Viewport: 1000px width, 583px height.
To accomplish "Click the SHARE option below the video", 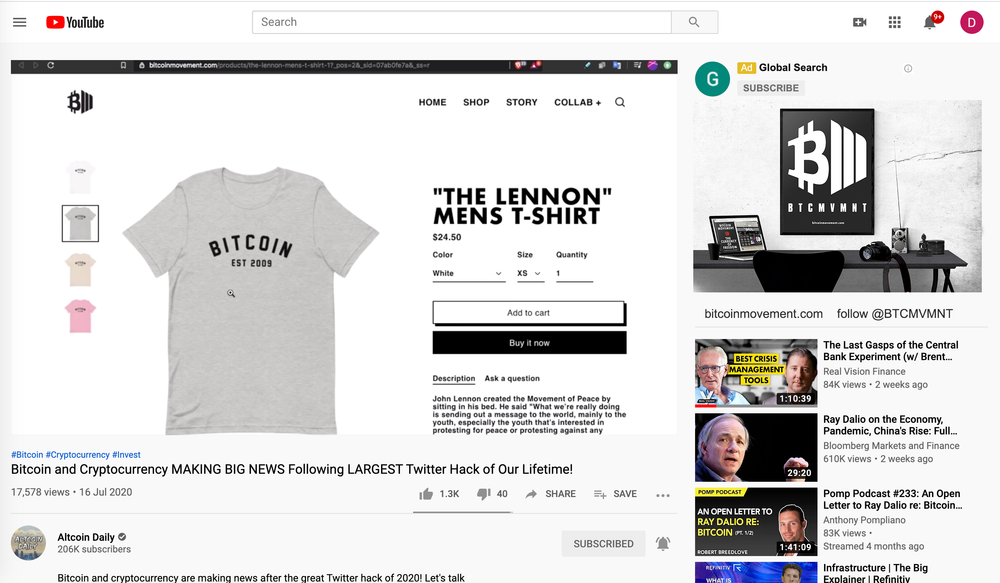I will [550, 494].
